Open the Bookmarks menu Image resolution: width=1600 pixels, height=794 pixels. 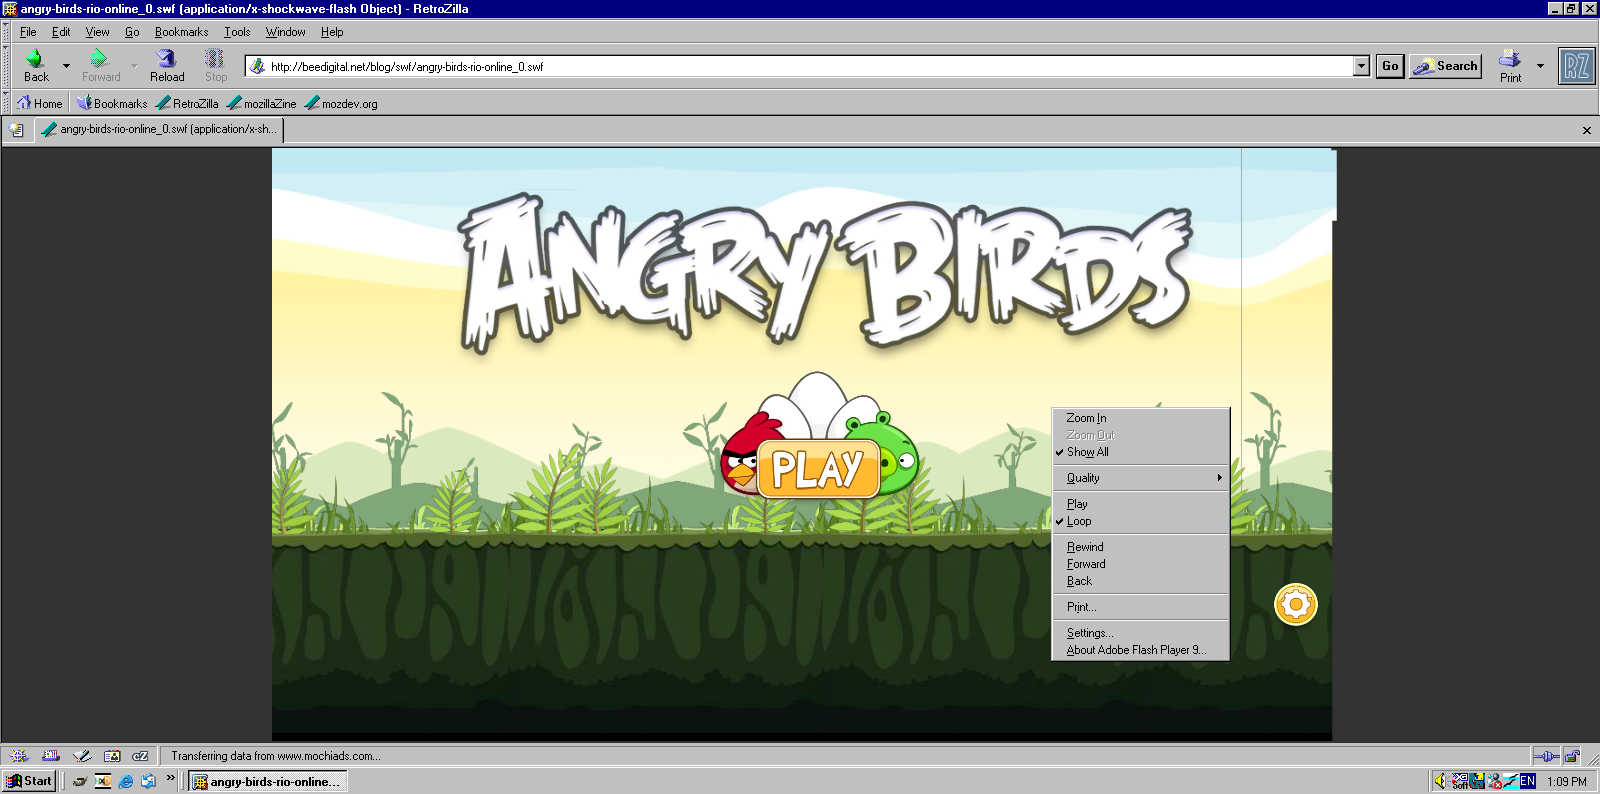[181, 32]
